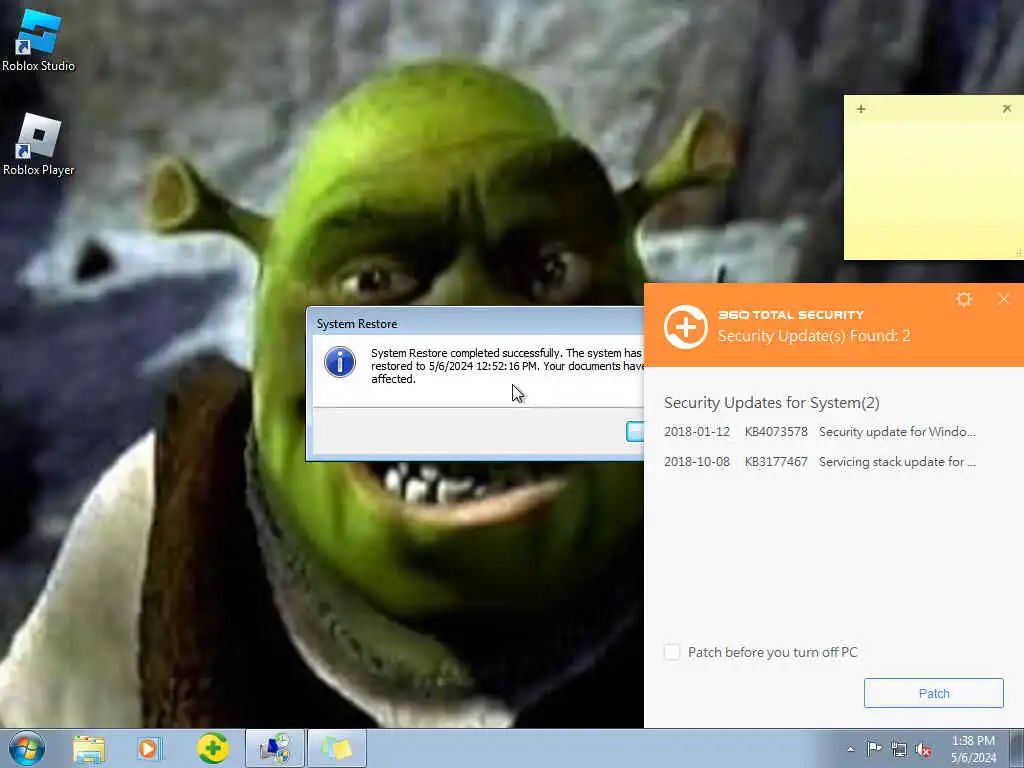Close the 360 Total Security popup
Viewport: 1024px width, 768px height.
(1004, 299)
